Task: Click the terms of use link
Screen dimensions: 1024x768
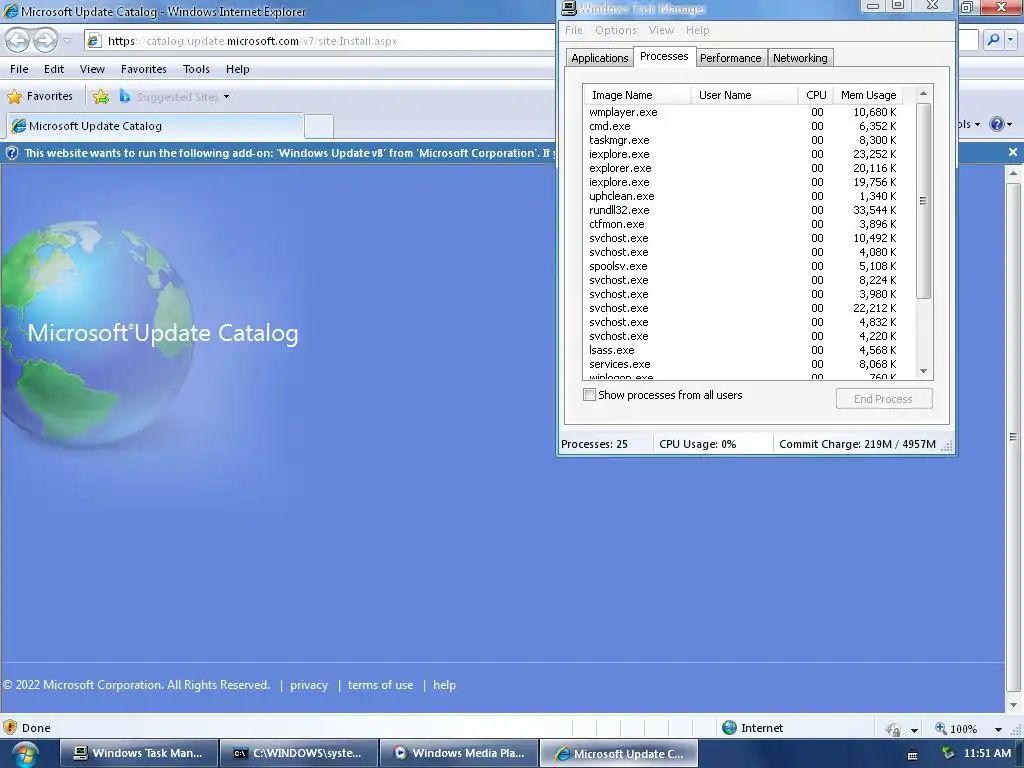Action: click(380, 685)
